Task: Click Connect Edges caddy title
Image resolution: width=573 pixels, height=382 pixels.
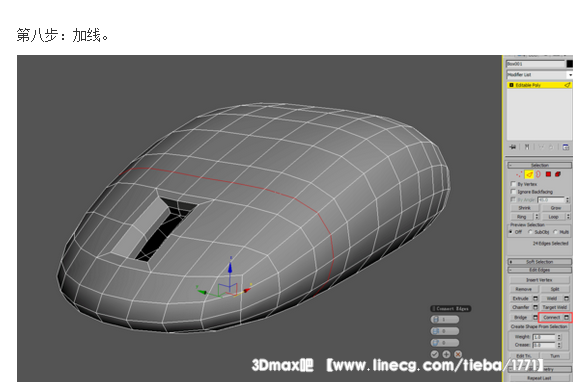Action: coord(451,309)
